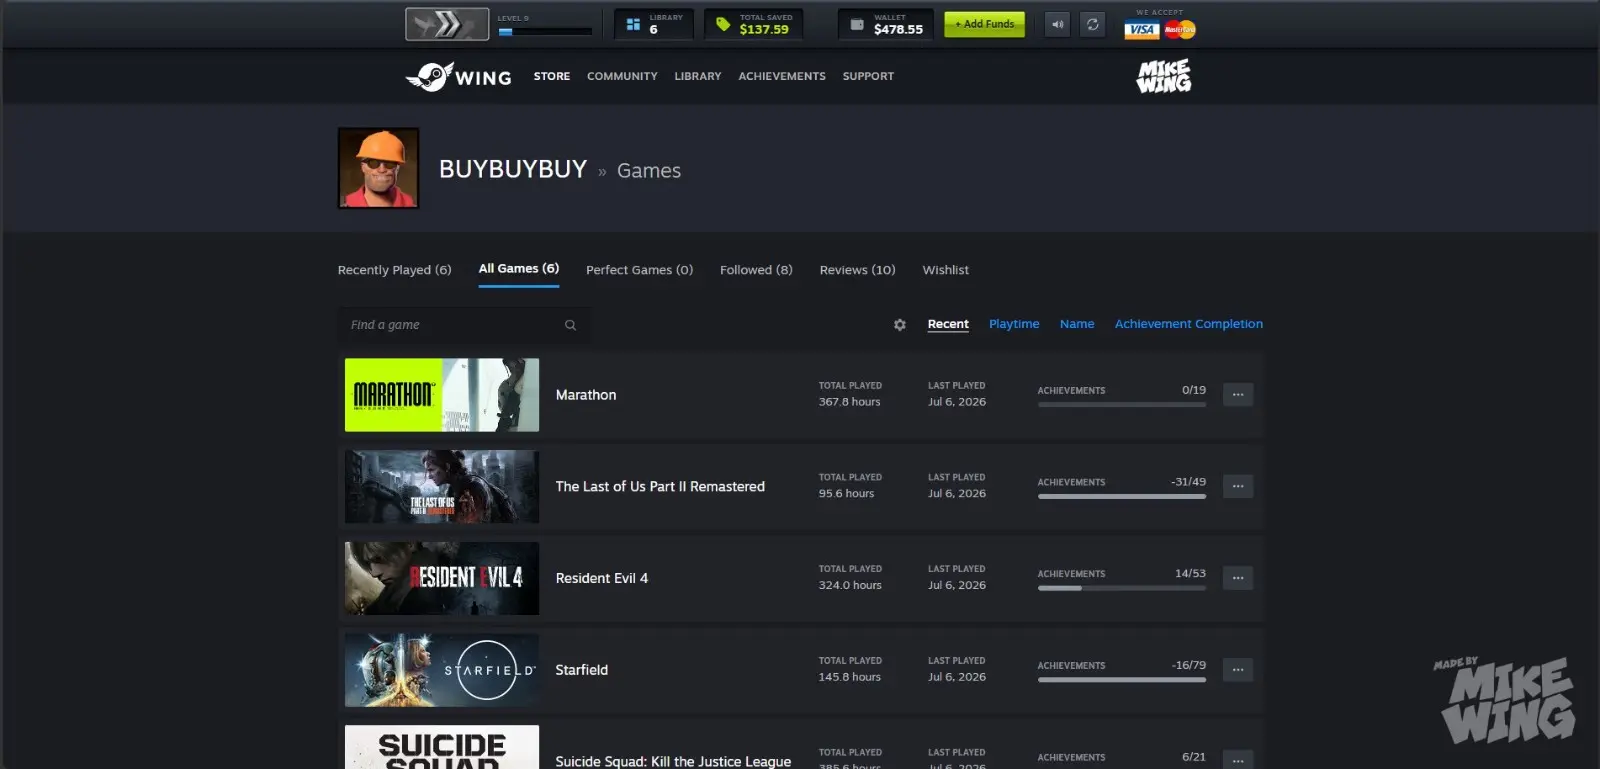Image resolution: width=1600 pixels, height=769 pixels.
Task: Click the Suicide Squad game thumbnail
Action: (x=442, y=747)
